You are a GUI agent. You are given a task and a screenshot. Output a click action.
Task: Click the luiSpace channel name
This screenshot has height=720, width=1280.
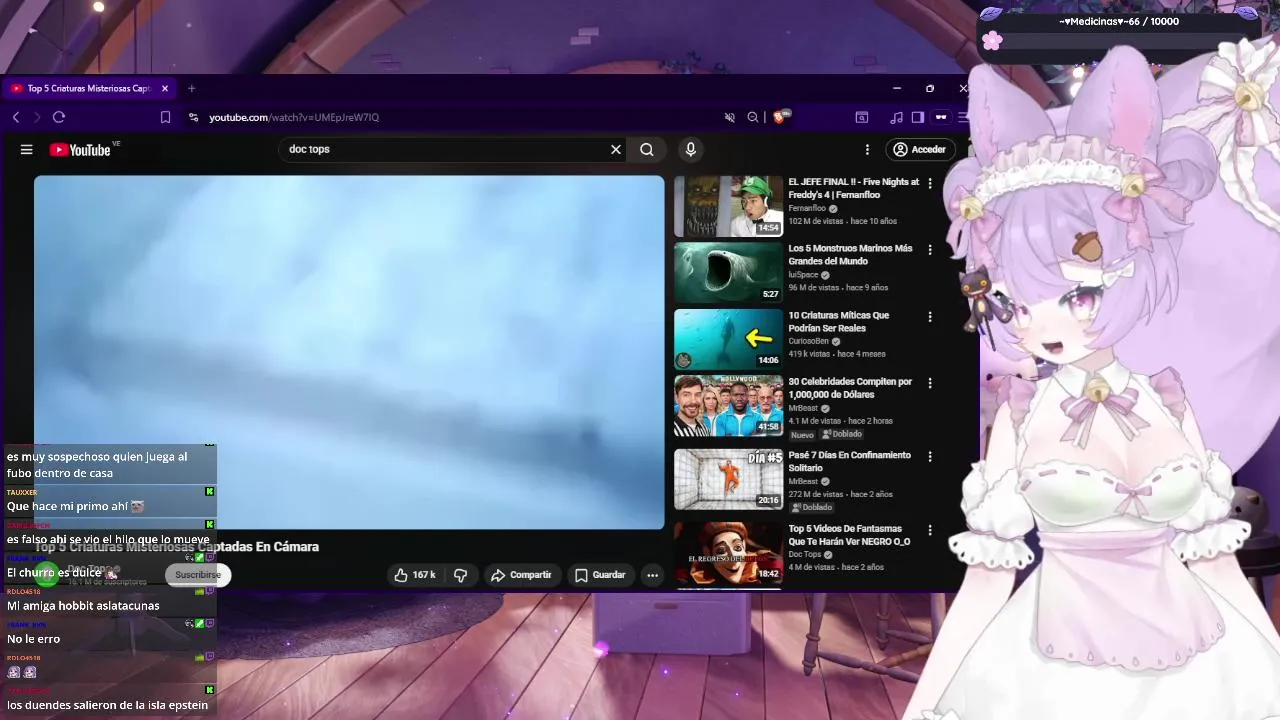803,274
